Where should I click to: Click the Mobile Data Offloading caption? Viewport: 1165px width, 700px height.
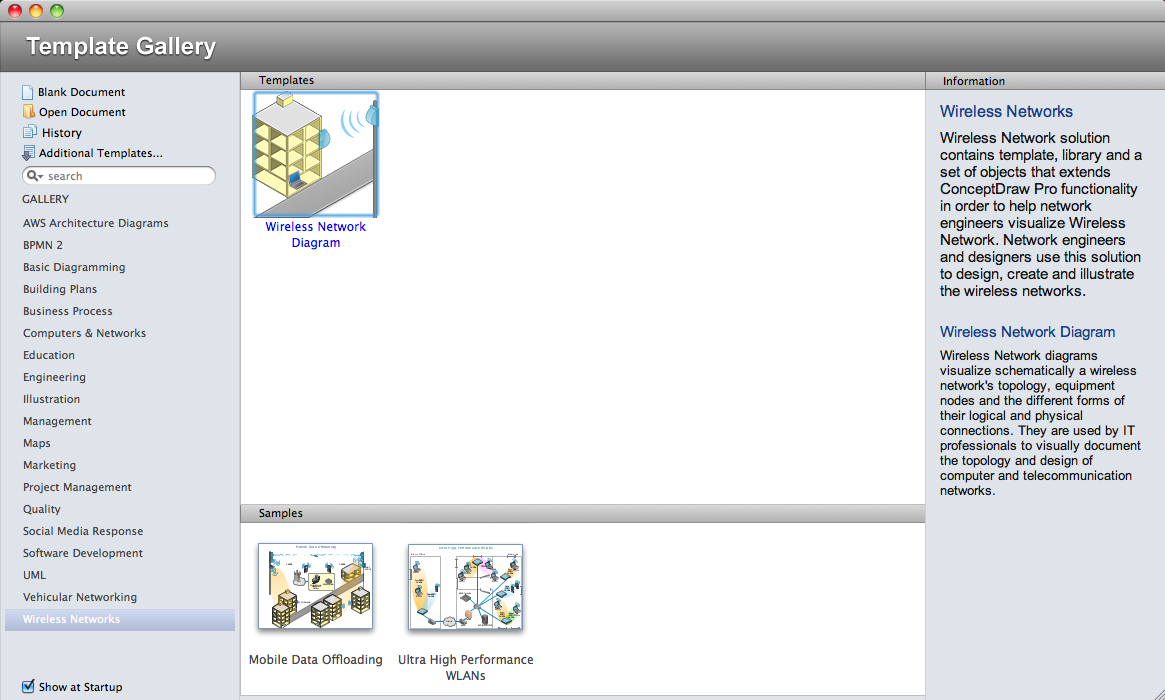(316, 660)
